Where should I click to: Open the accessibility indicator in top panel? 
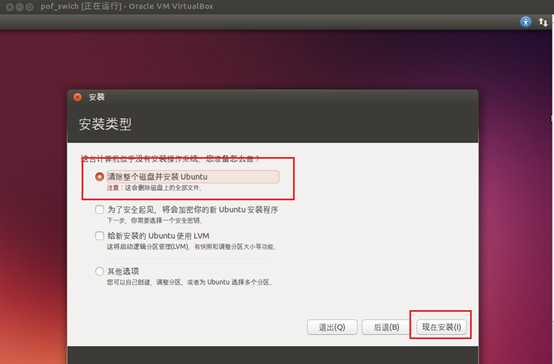(x=525, y=22)
